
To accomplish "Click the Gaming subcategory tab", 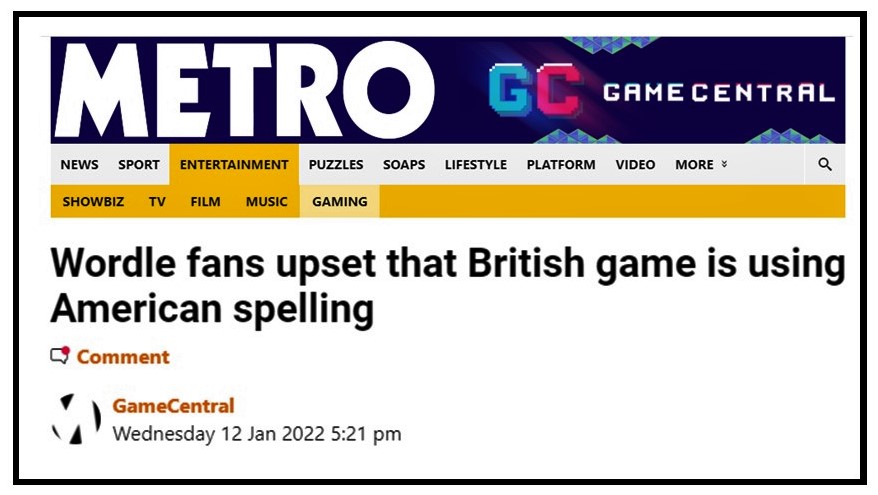I will (340, 202).
